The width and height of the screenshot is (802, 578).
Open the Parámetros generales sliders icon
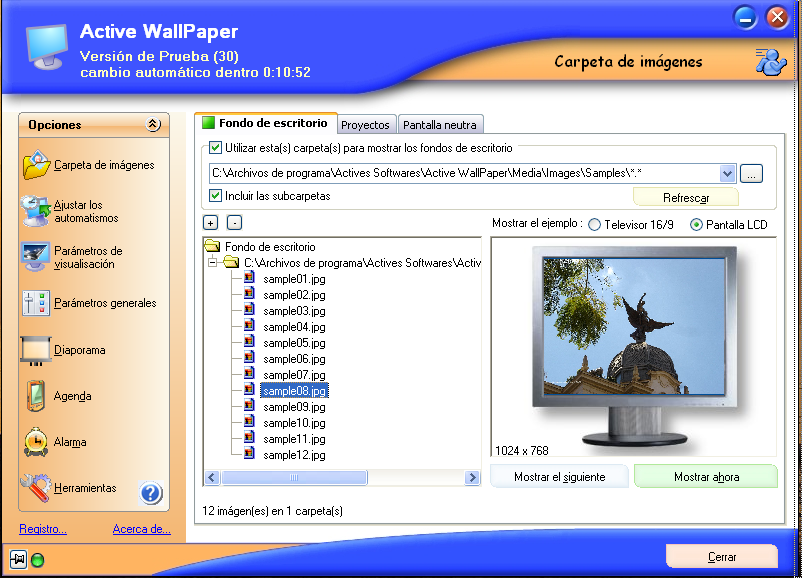coord(36,303)
